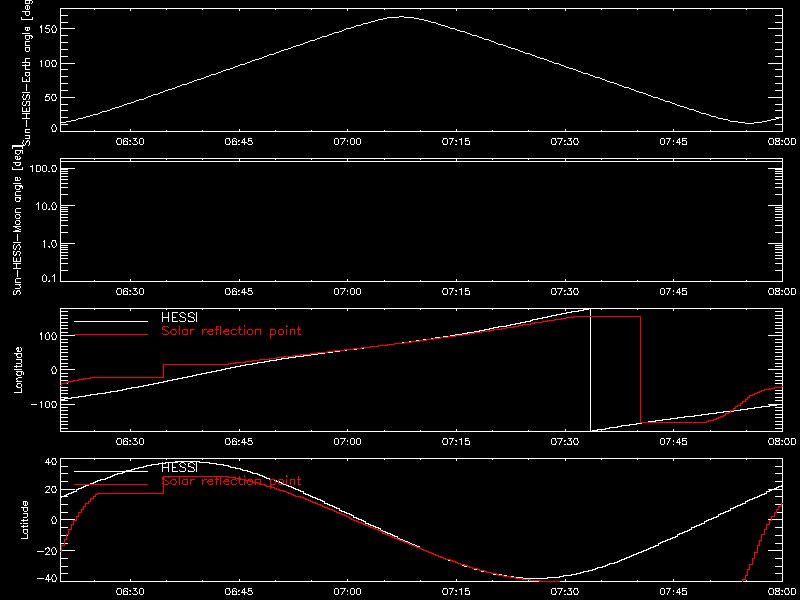
Task: Click 07:15 time label under Latitude plot
Action: (456, 592)
